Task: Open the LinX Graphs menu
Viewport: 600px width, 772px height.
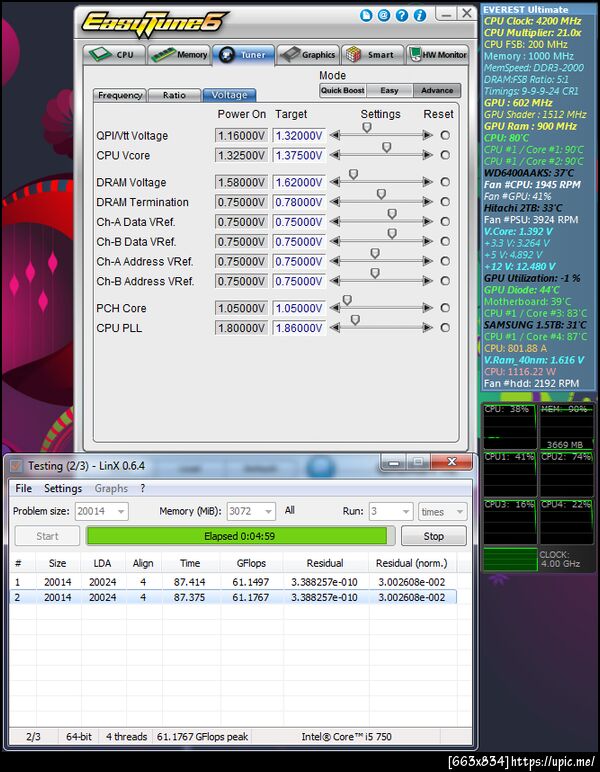Action: point(111,488)
